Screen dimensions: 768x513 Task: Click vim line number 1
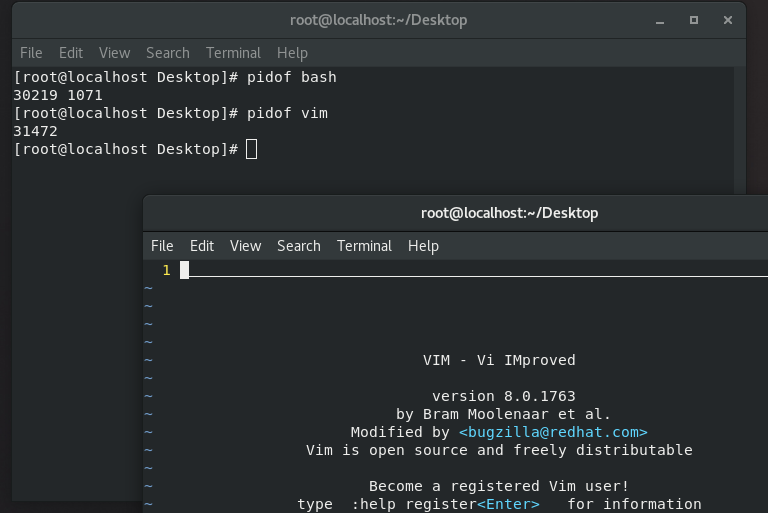tap(167, 270)
